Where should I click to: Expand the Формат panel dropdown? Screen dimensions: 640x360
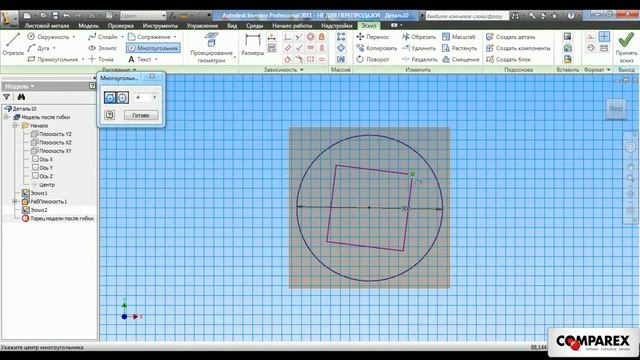609,70
